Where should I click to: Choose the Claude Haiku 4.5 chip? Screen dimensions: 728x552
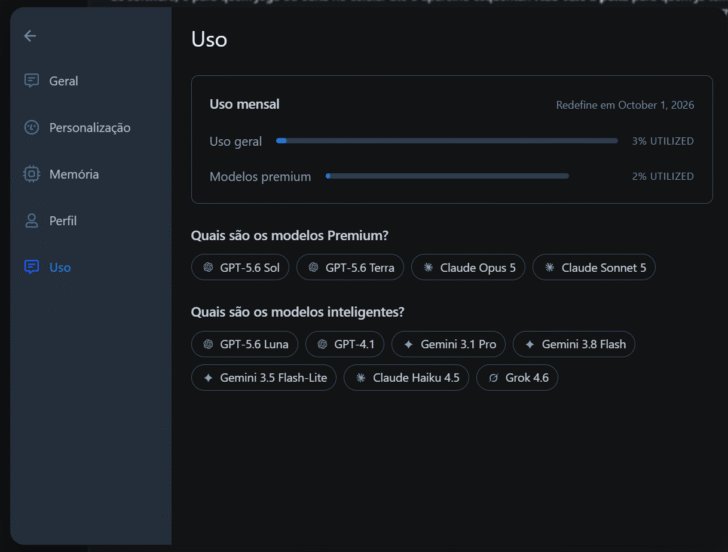406,378
